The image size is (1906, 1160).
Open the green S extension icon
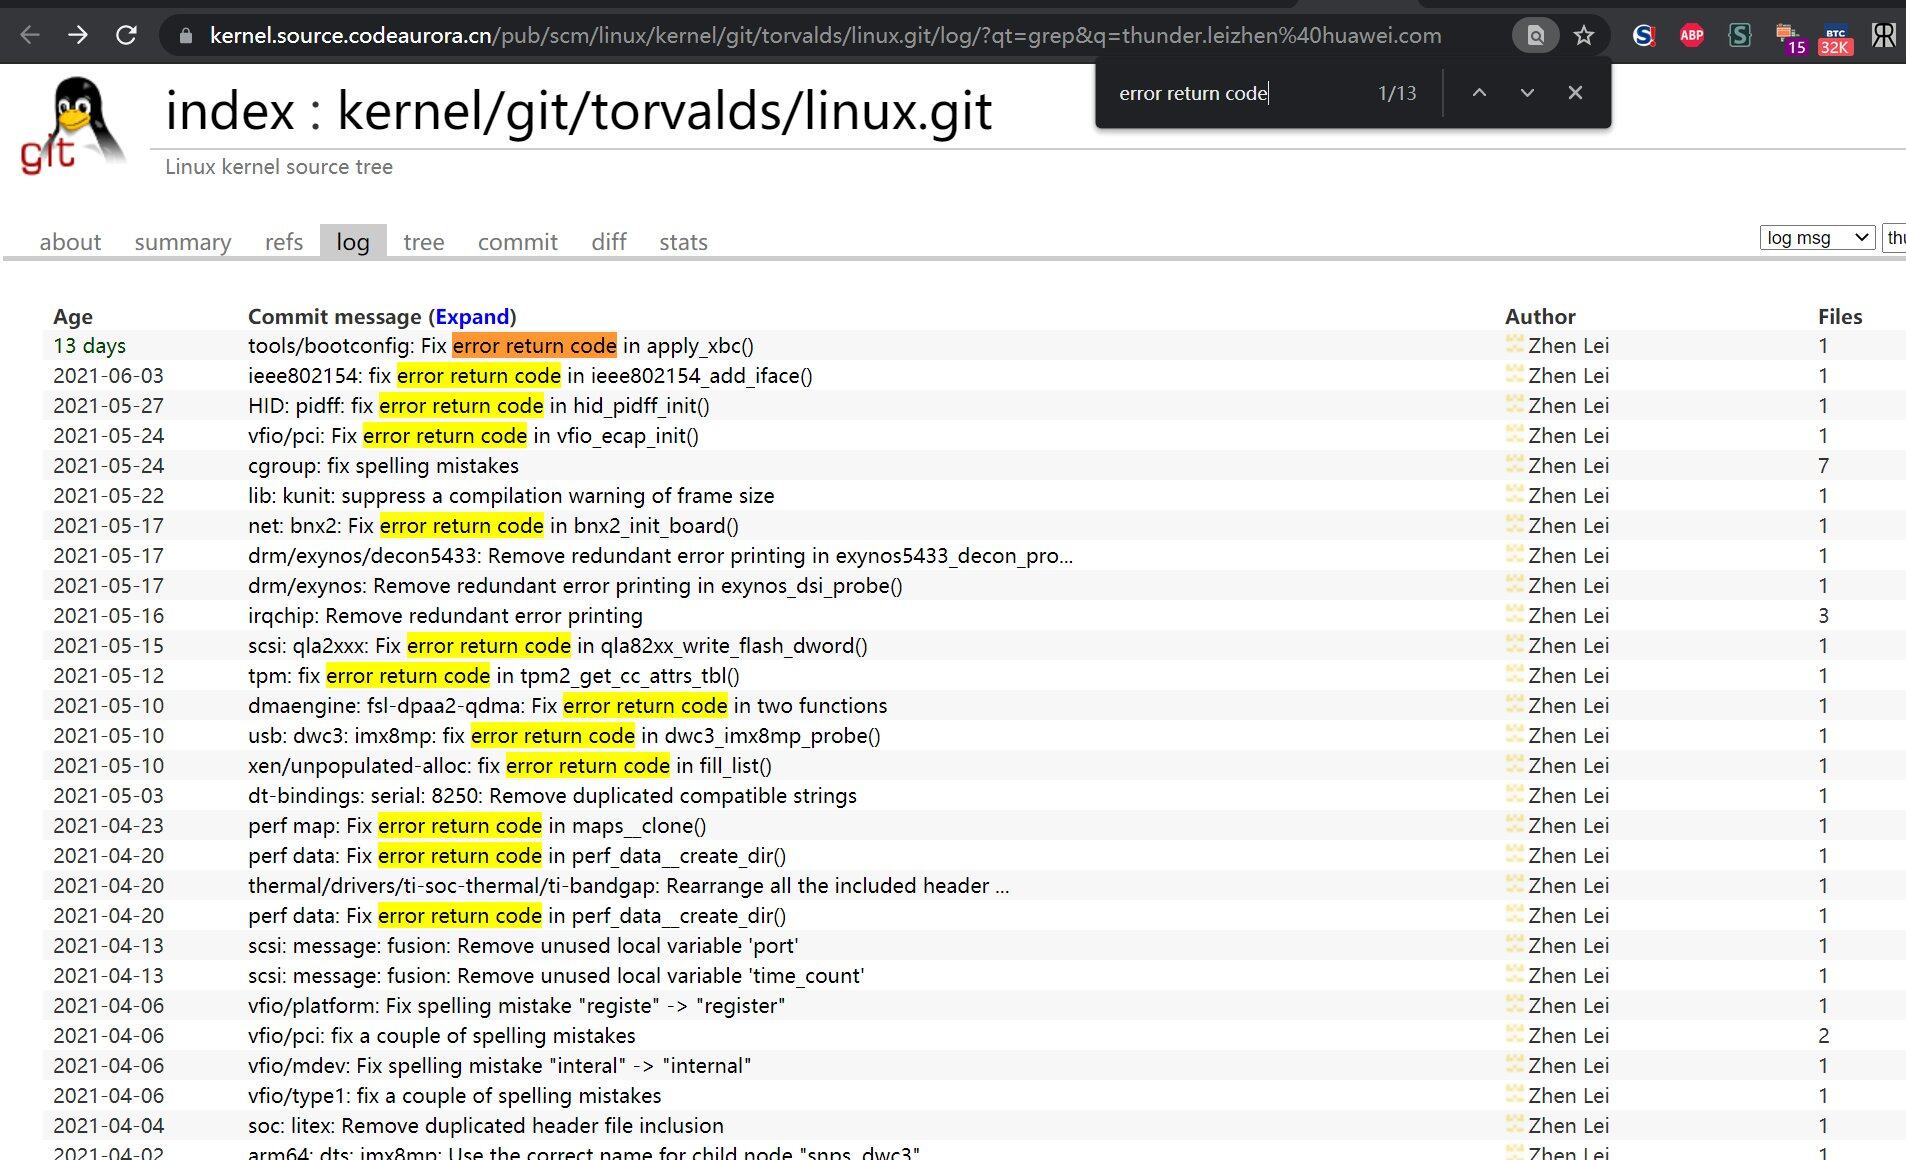pyautogui.click(x=1740, y=36)
